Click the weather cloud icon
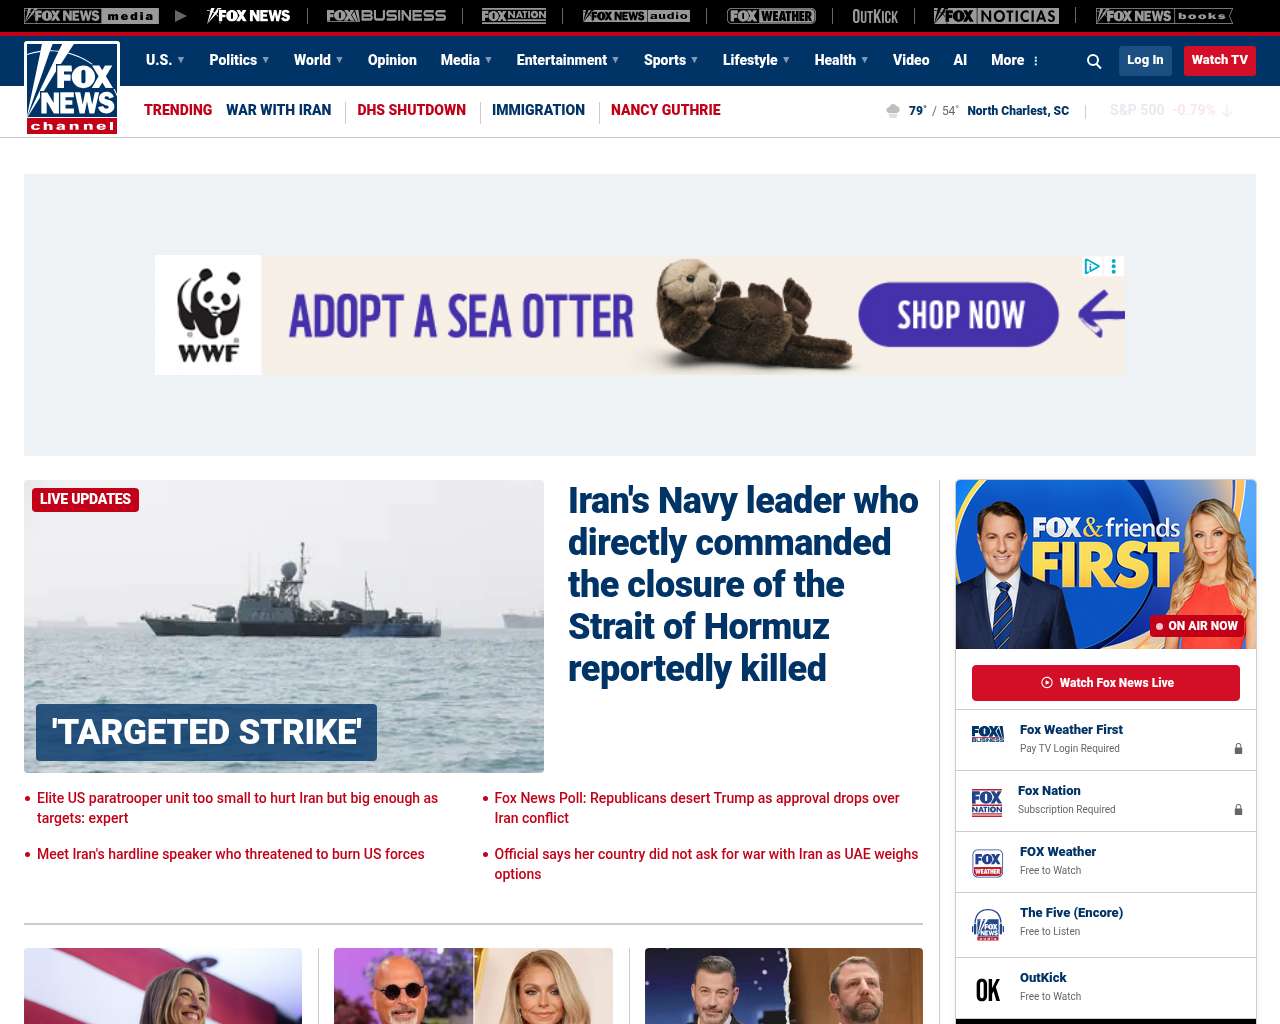The height and width of the screenshot is (1024, 1280). point(893,110)
